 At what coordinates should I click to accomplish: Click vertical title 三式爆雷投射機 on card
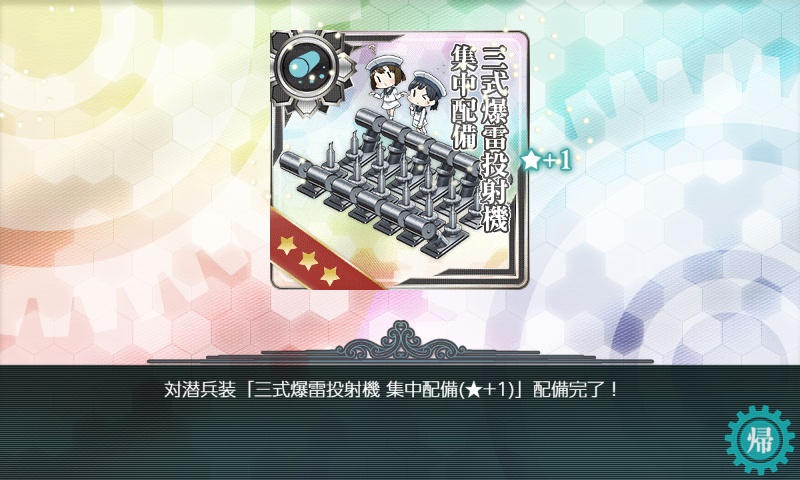[x=494, y=139]
